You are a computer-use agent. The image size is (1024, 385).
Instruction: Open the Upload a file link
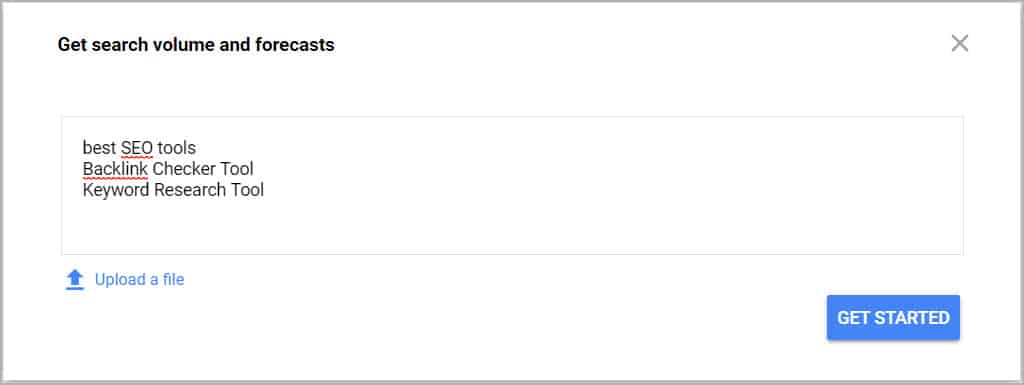139,279
